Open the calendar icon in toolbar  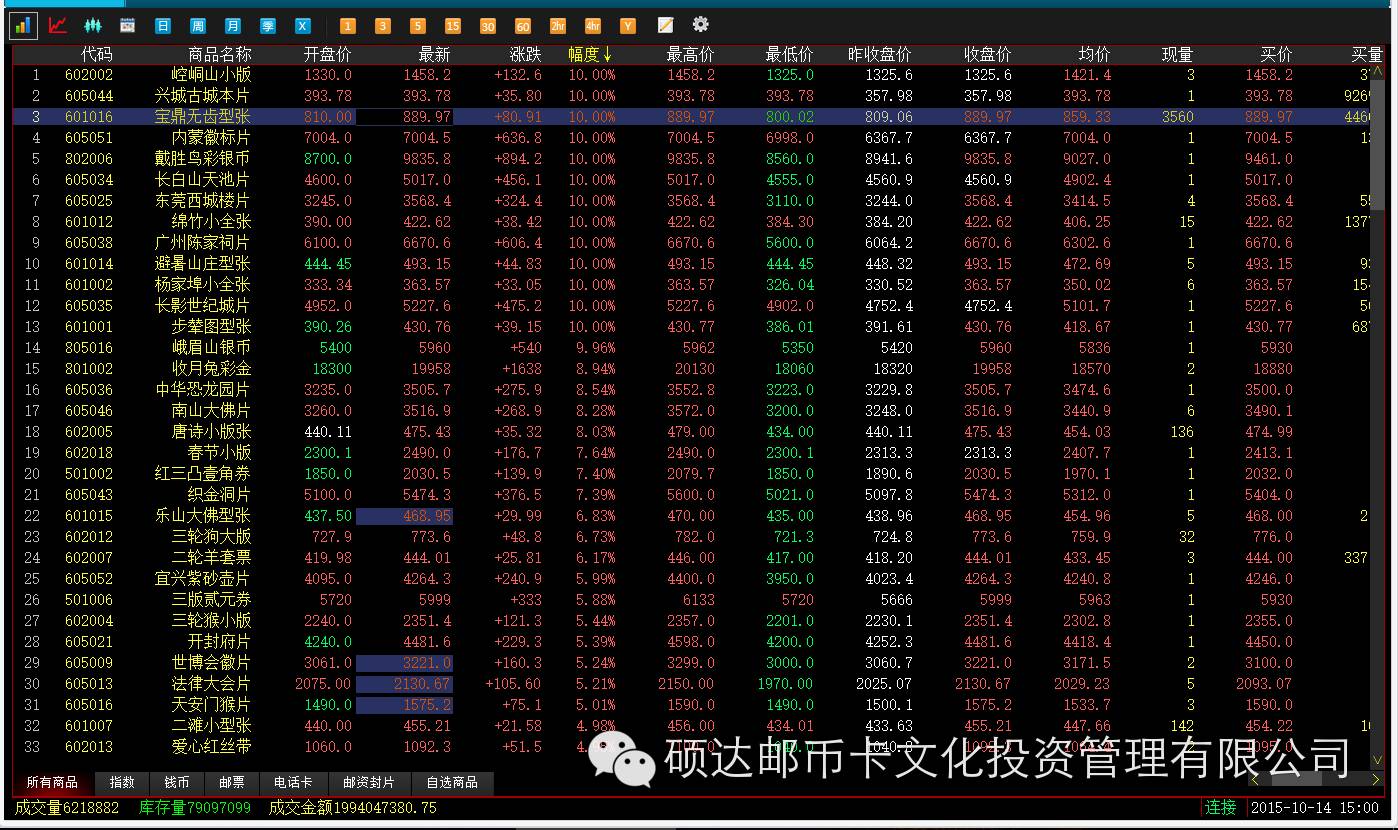click(127, 26)
